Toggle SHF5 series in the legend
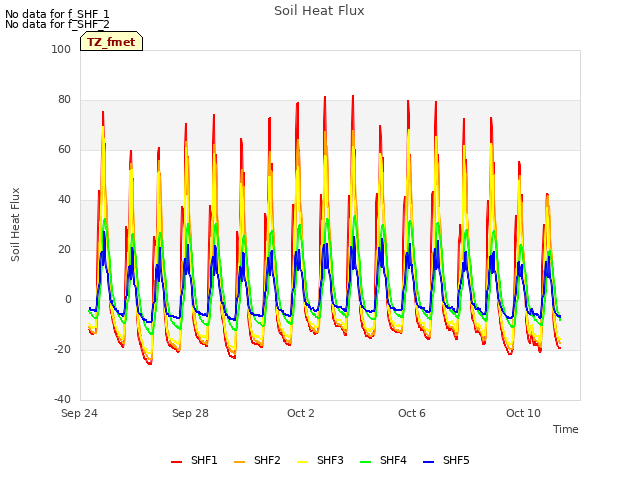Viewport: 640px width, 480px height. pyautogui.click(x=446, y=460)
